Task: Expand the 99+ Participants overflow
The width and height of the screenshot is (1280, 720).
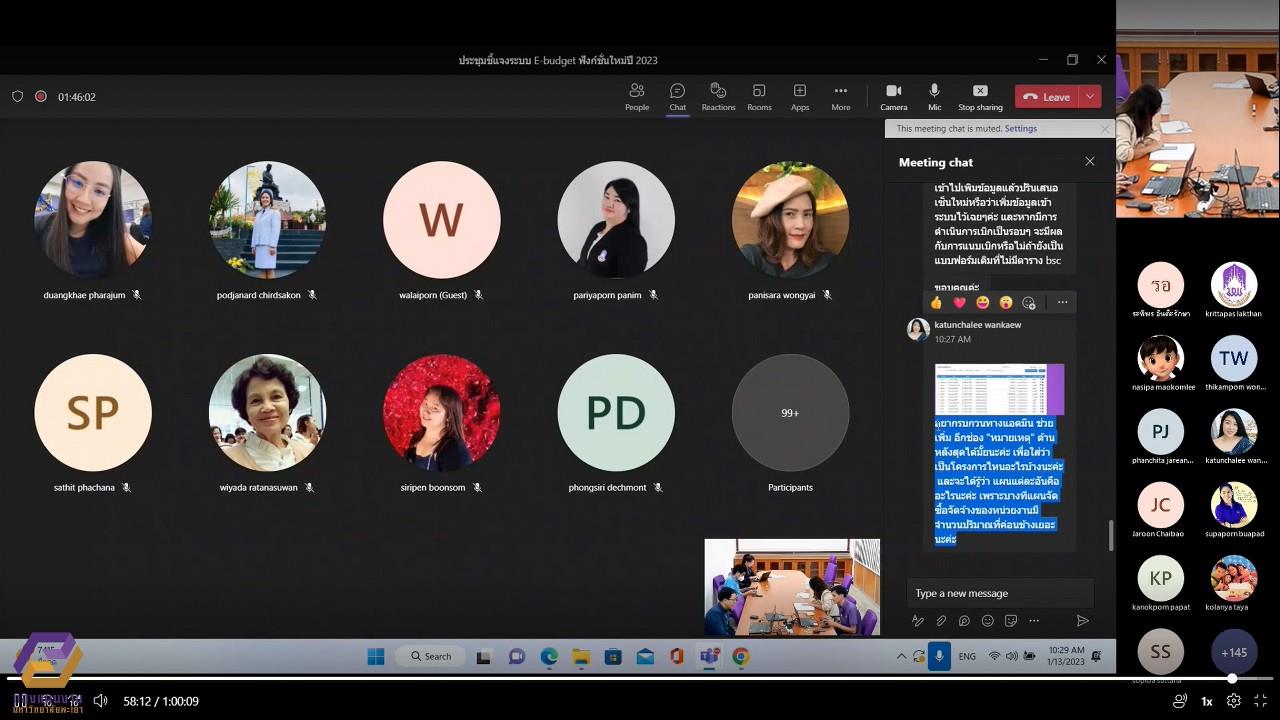Action: pyautogui.click(x=790, y=413)
